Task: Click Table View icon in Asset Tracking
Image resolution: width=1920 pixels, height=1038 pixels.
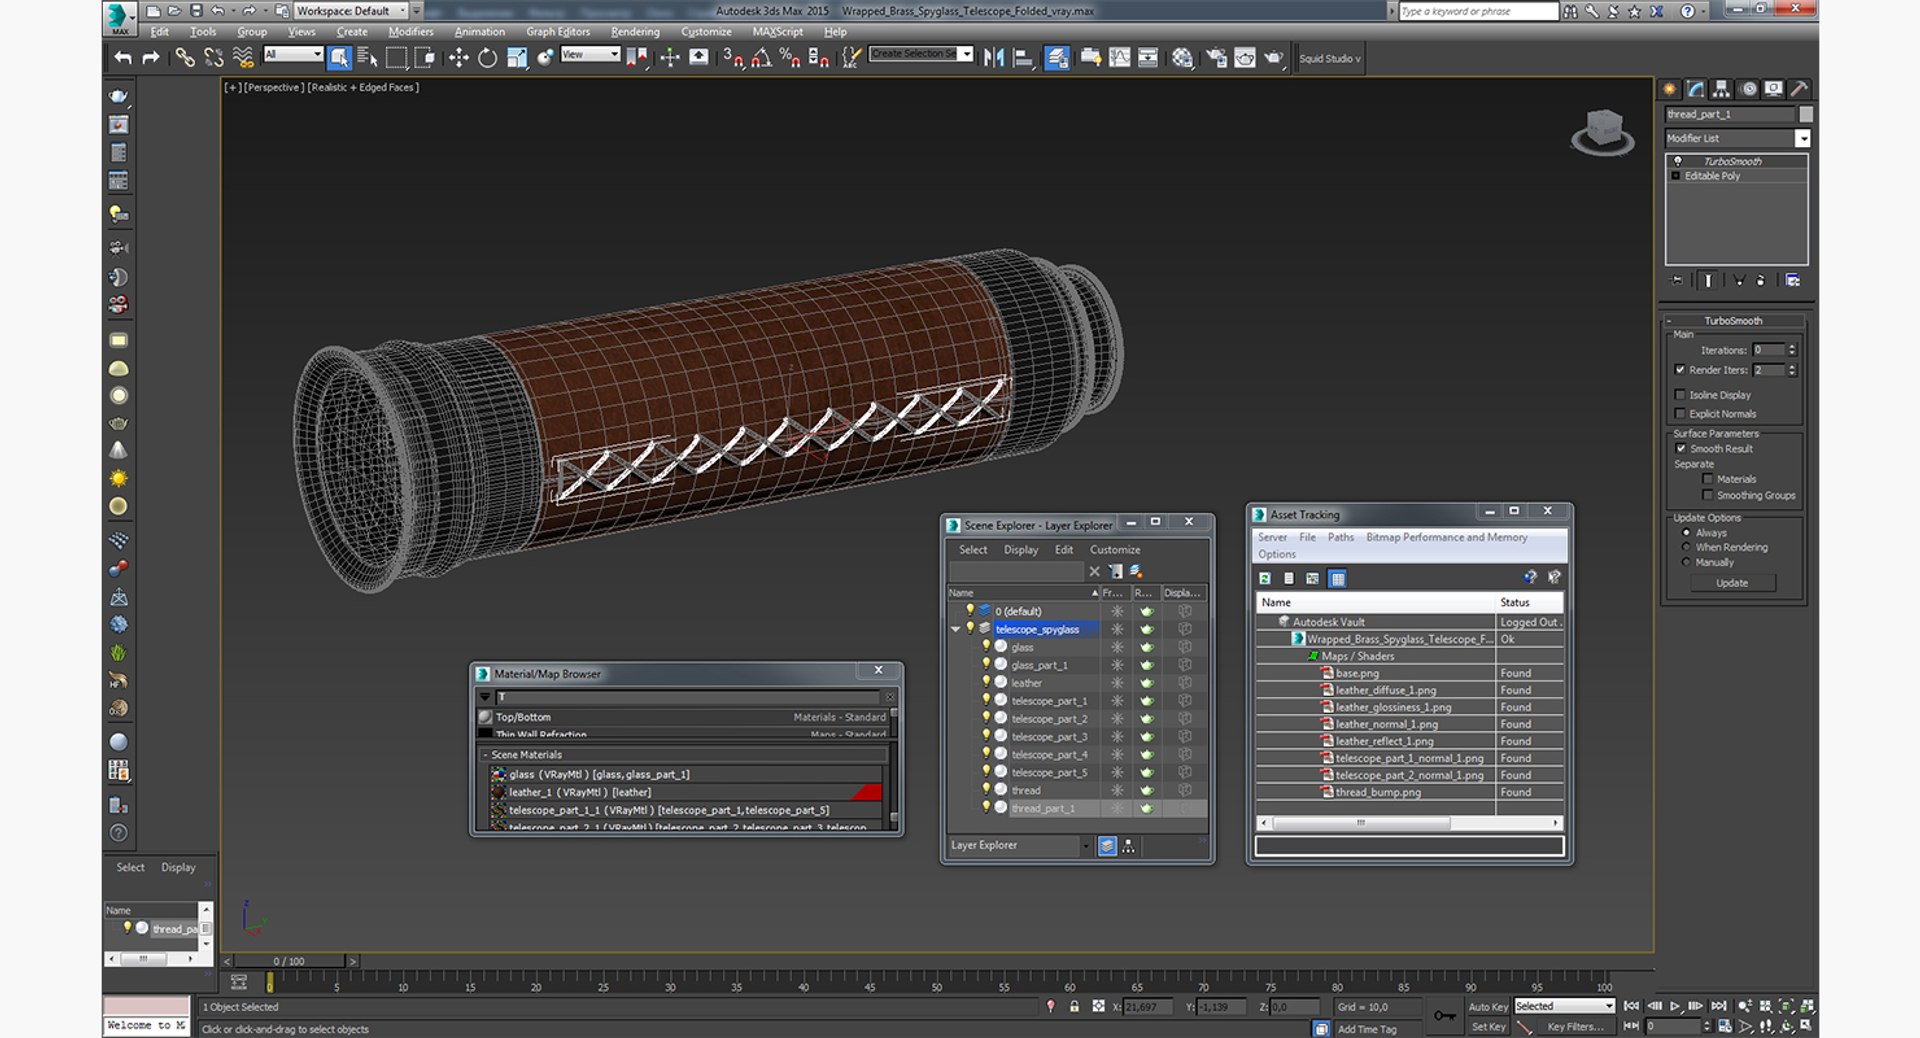Action: 1337,578
